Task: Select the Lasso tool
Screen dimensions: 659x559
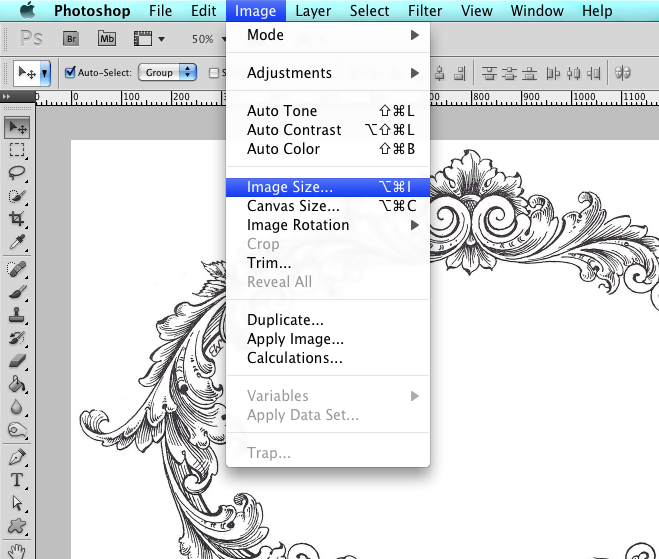Action: click(x=17, y=173)
